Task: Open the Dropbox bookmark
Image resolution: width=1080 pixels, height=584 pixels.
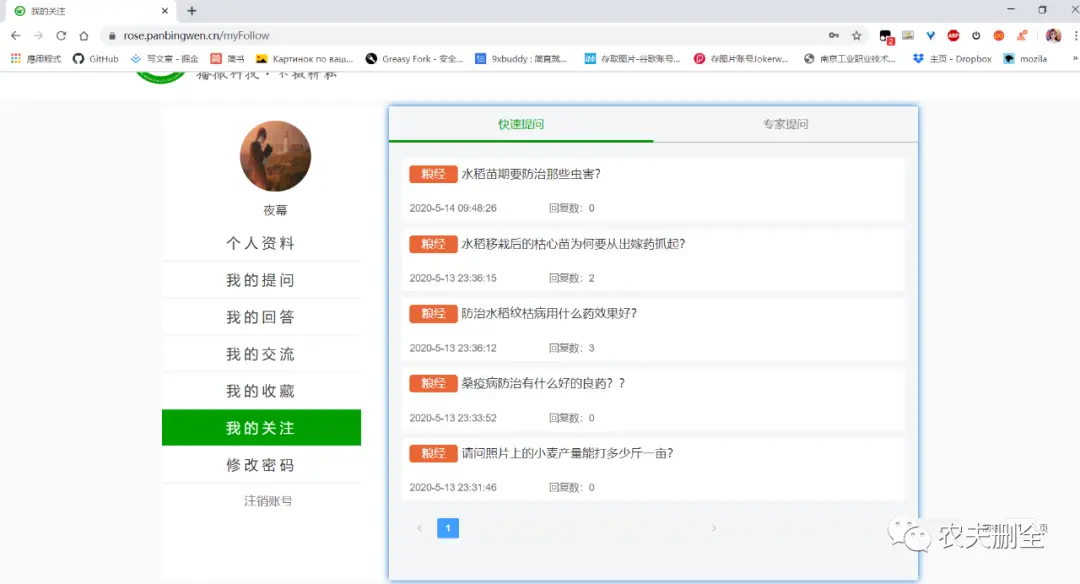Action: 952,59
